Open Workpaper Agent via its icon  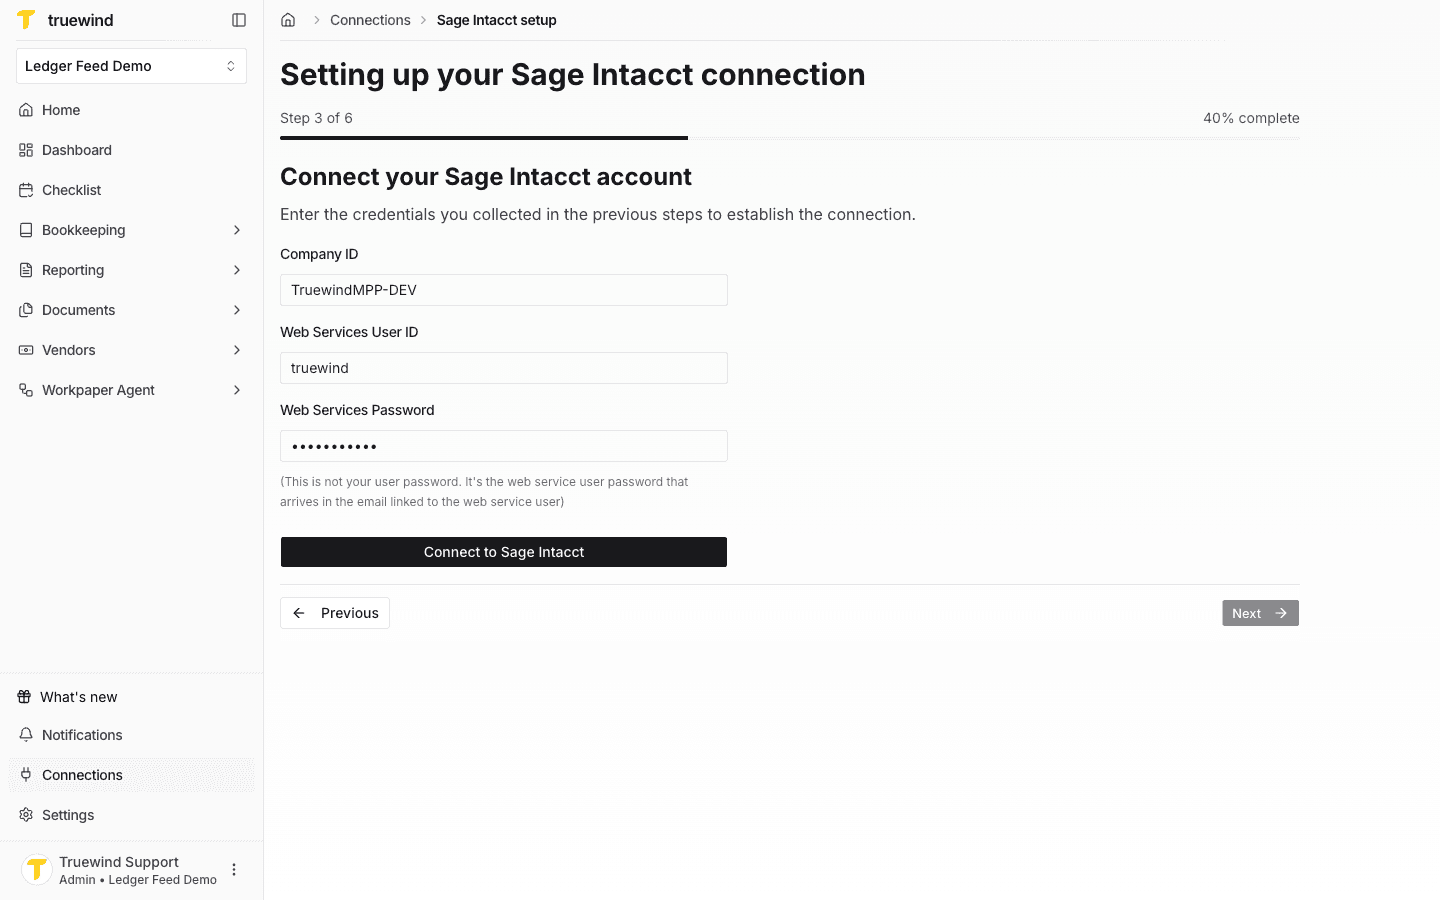(x=25, y=390)
